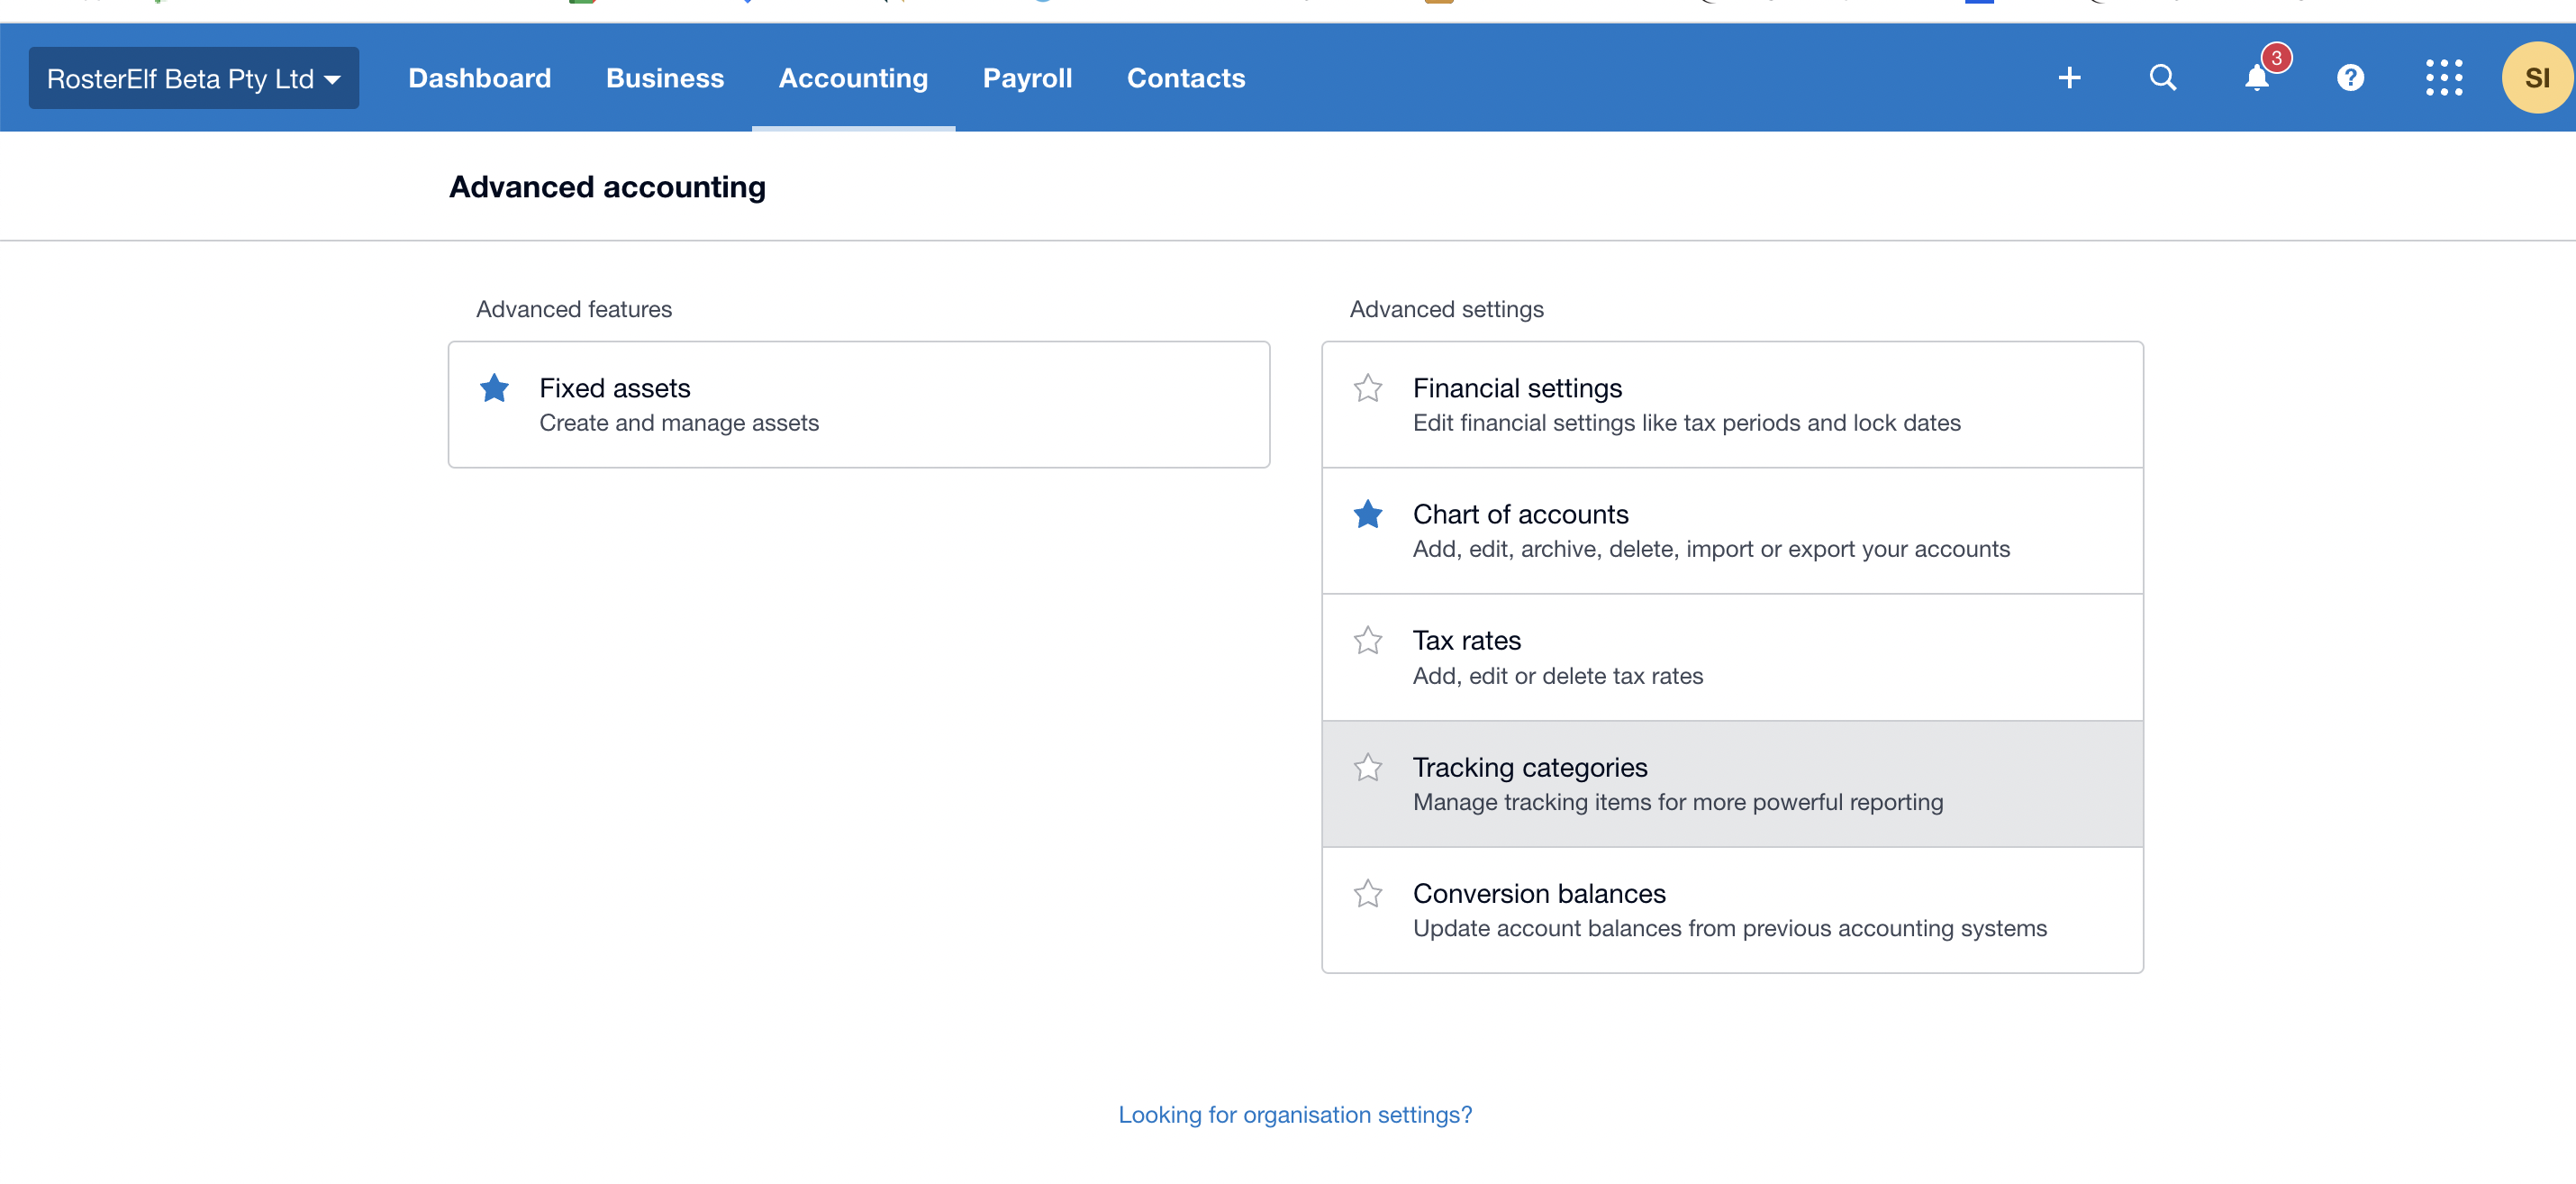
Task: Open Financial settings
Action: 1732,405
